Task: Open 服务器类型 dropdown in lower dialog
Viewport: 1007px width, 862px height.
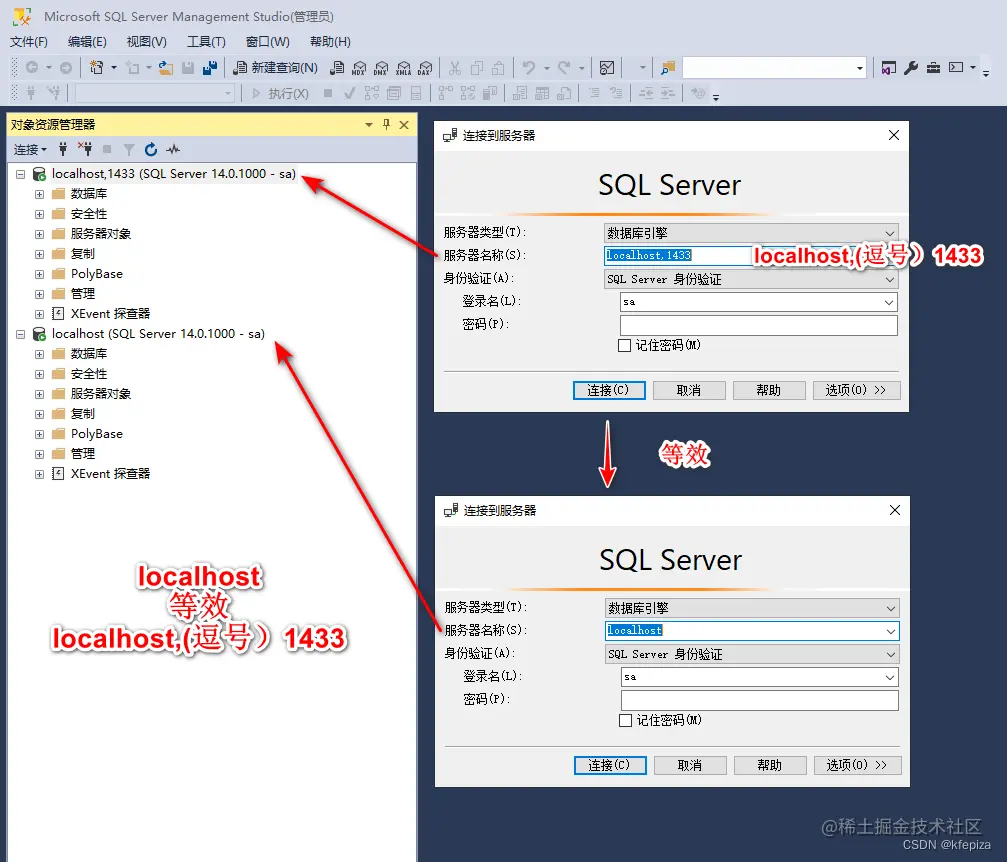Action: coord(891,608)
